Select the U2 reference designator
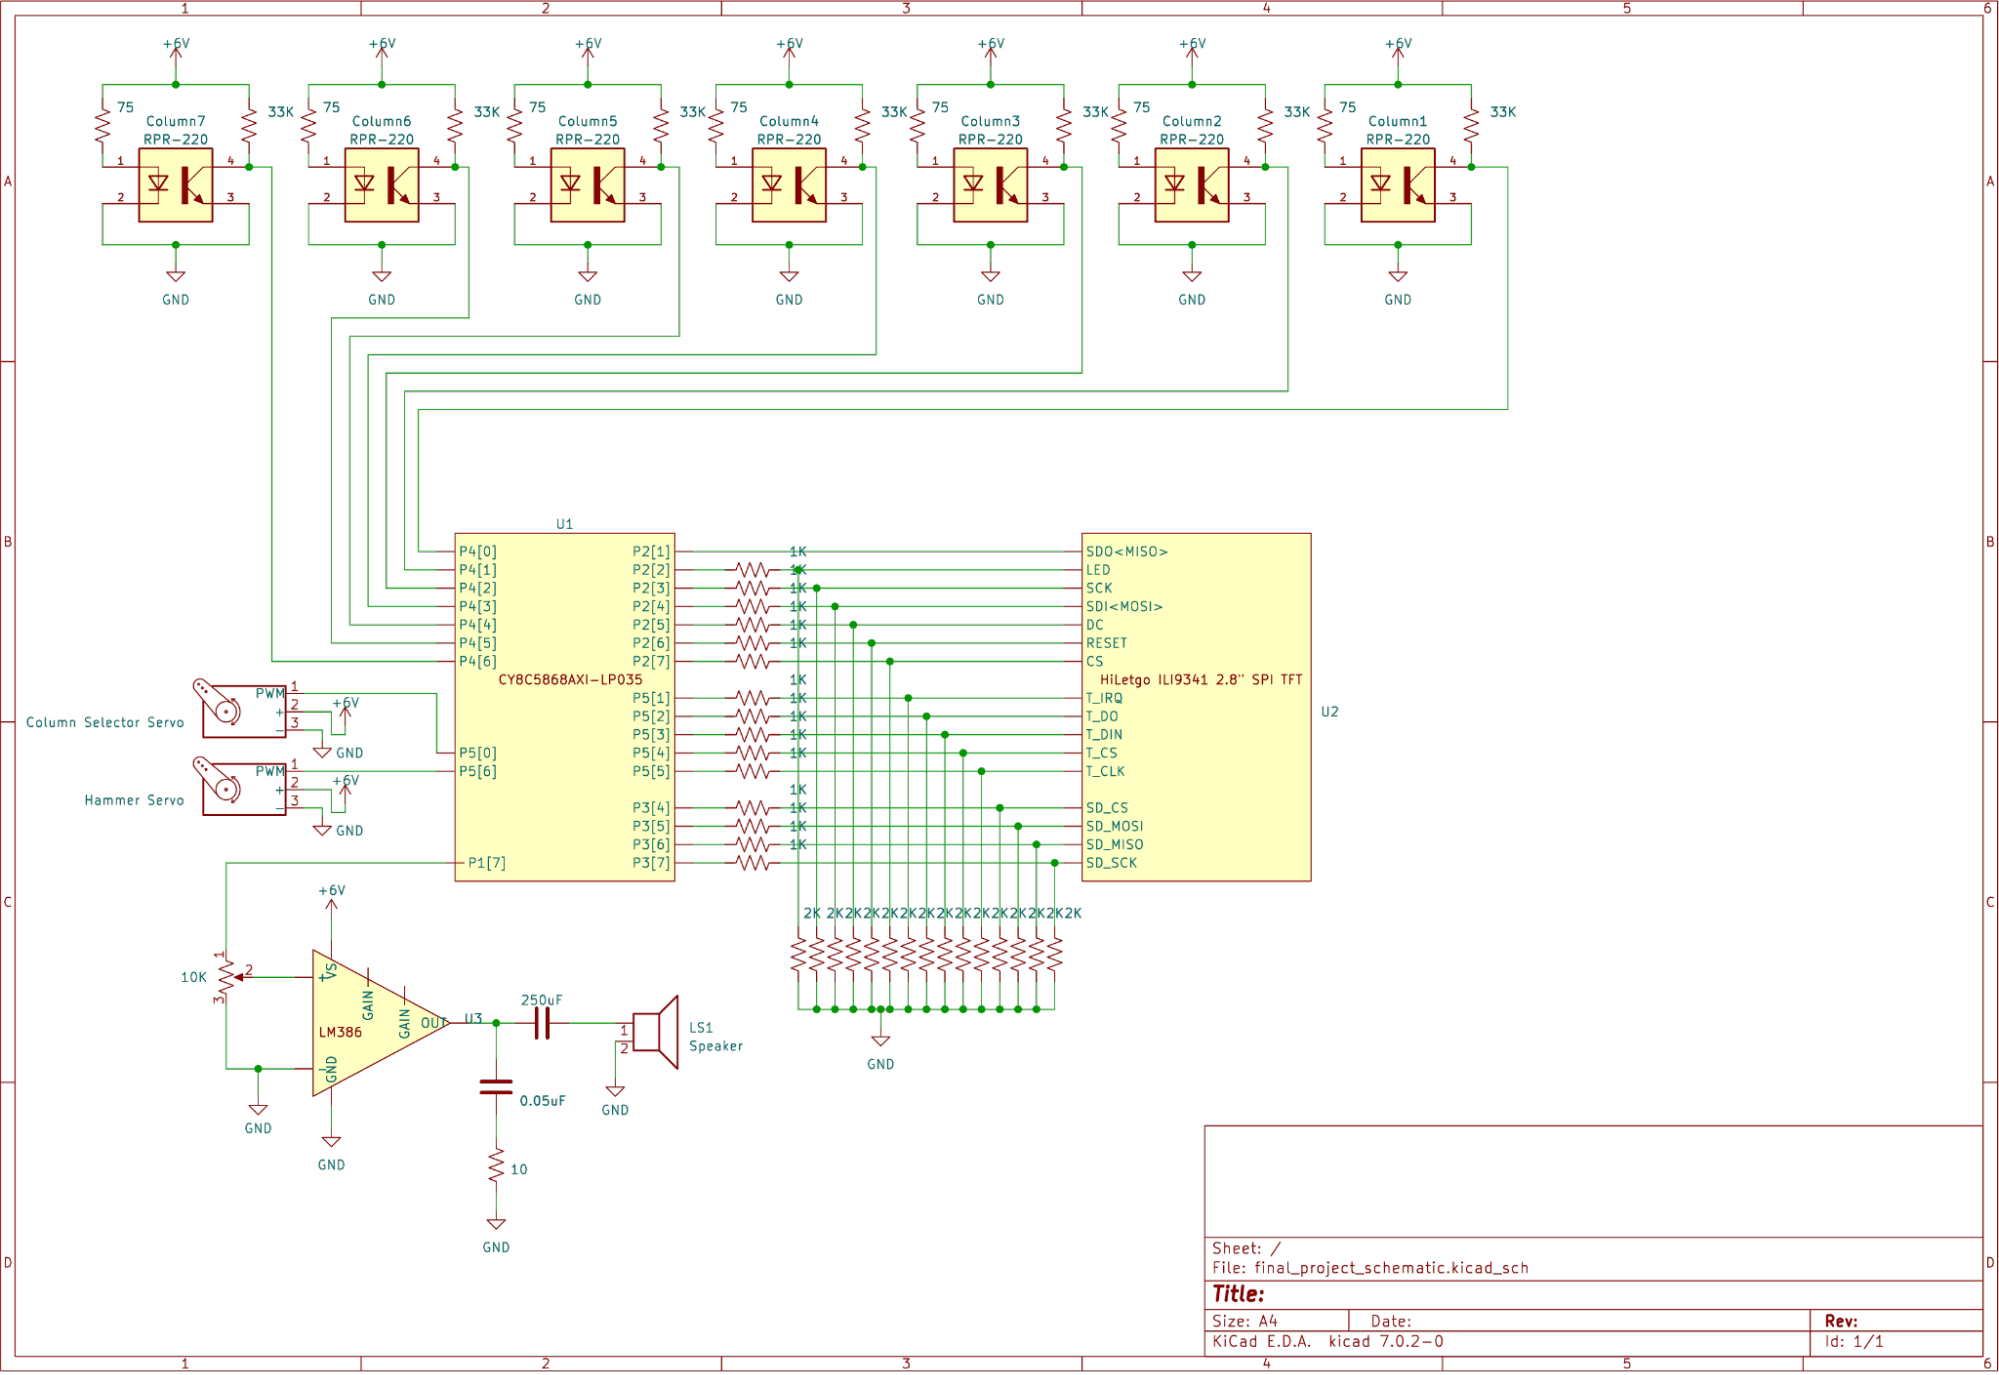The height and width of the screenshot is (1375, 1999). [1329, 712]
